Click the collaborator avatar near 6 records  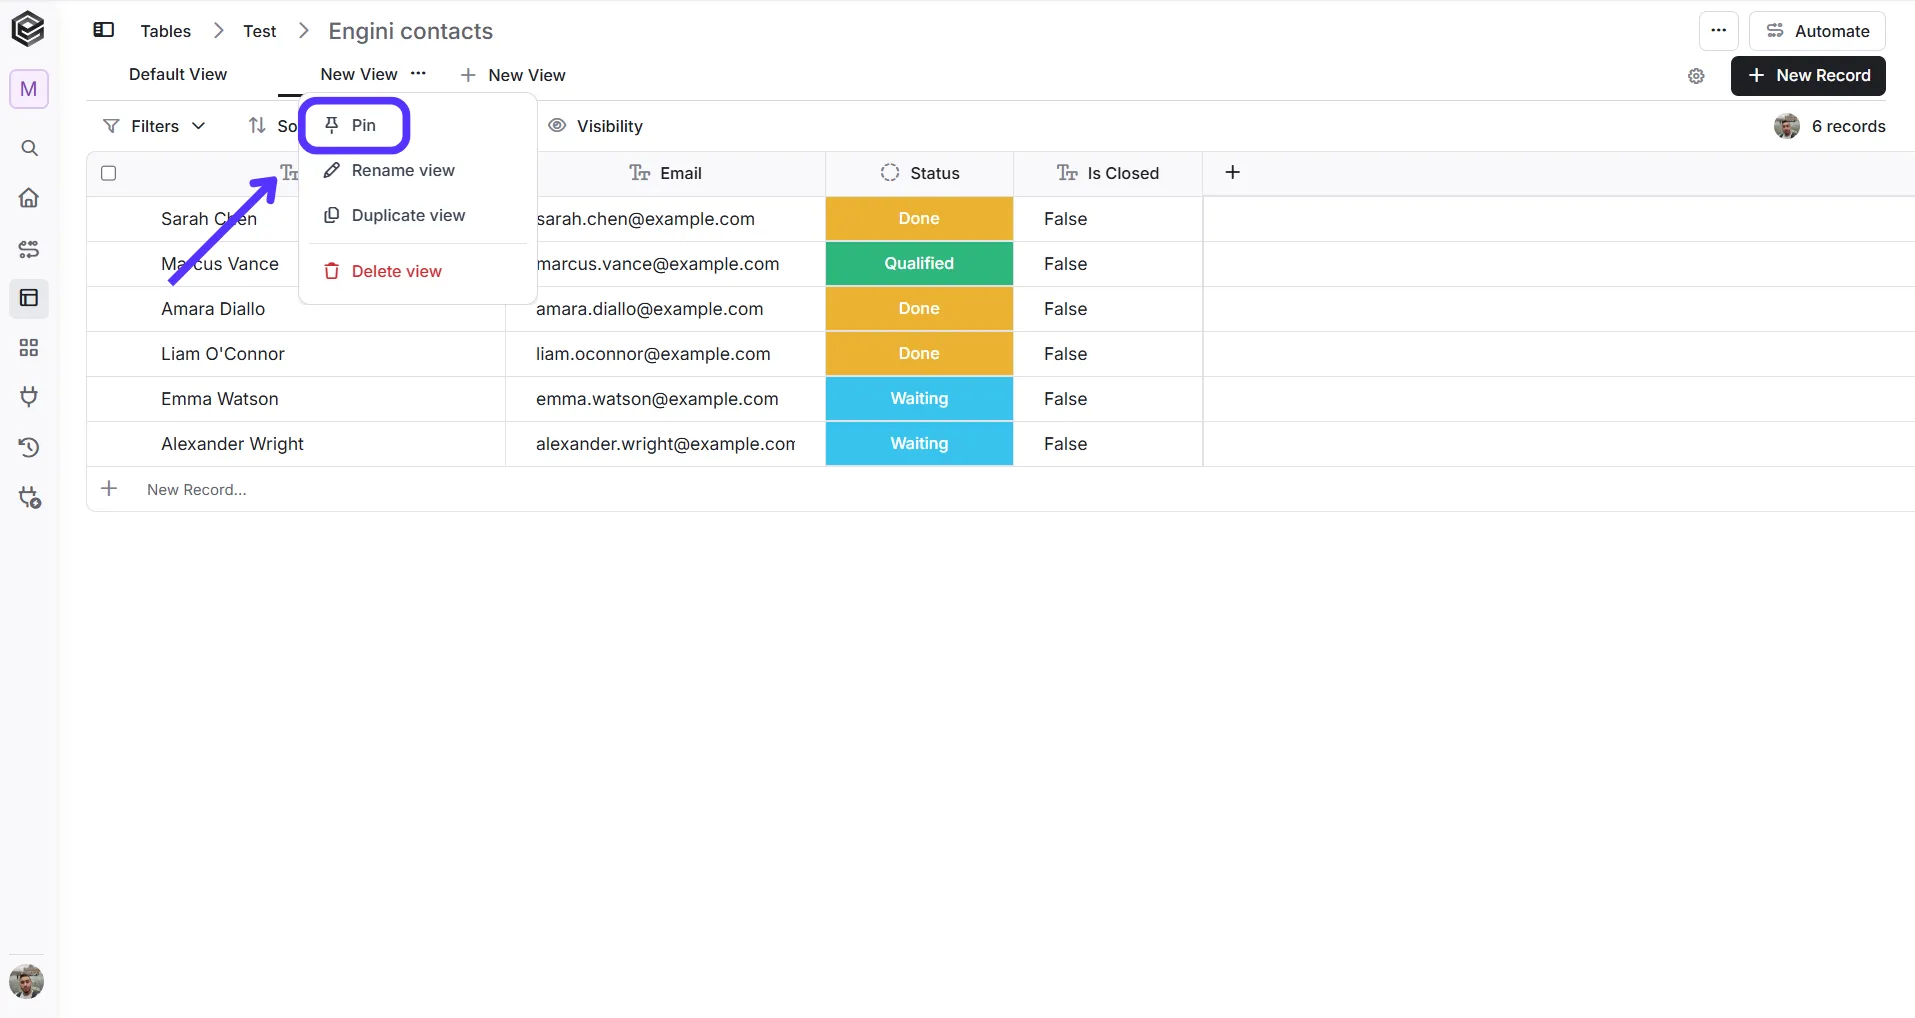click(1787, 126)
